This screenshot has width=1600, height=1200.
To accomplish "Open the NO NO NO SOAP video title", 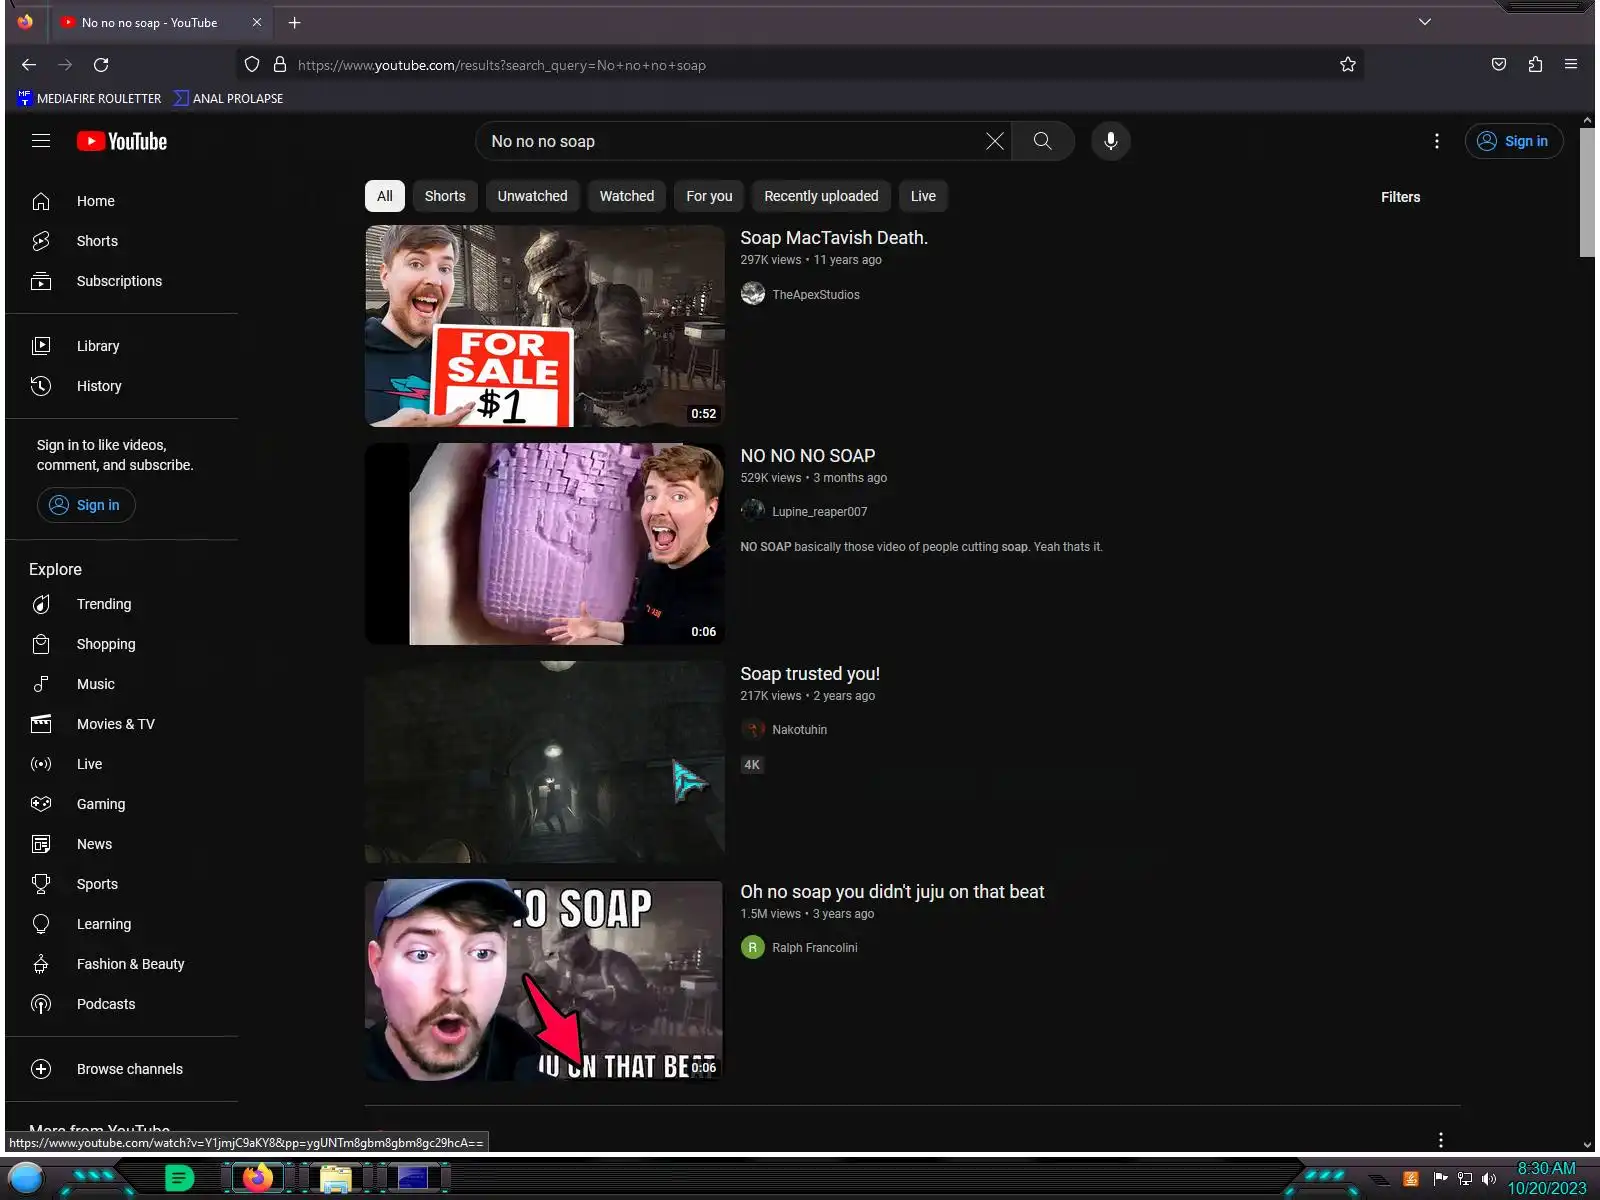I will 808,456.
